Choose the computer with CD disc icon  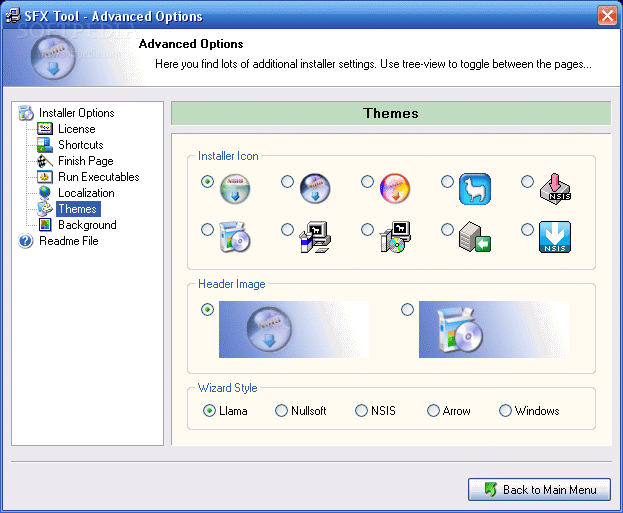pos(395,237)
